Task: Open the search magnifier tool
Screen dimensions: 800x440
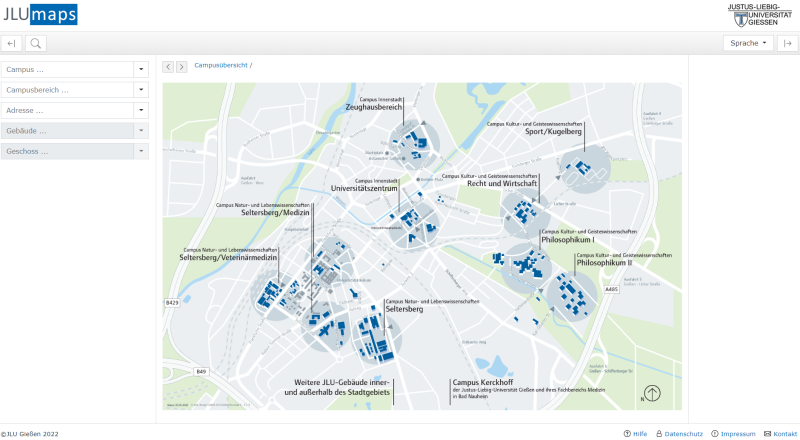Action: pyautogui.click(x=36, y=43)
